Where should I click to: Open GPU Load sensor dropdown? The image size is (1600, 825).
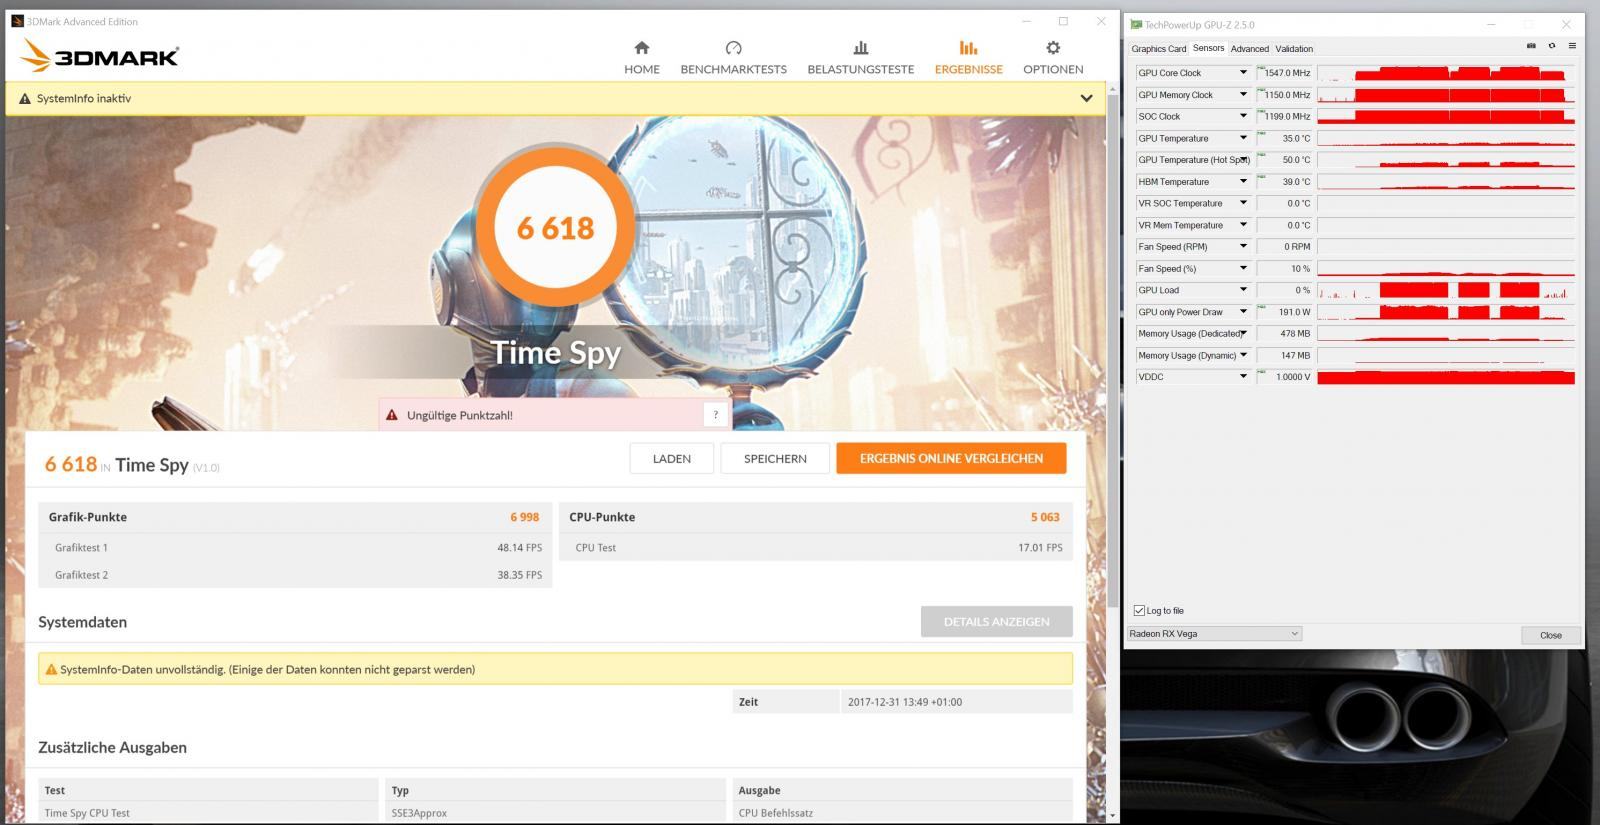click(x=1243, y=290)
